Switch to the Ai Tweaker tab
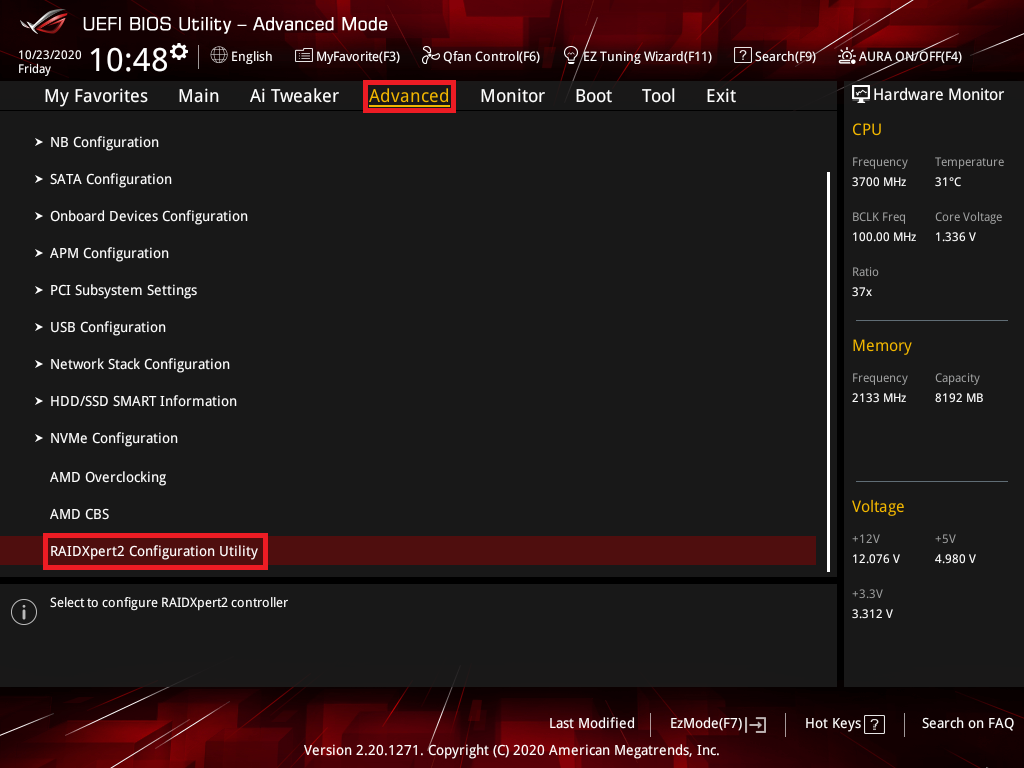 point(294,96)
